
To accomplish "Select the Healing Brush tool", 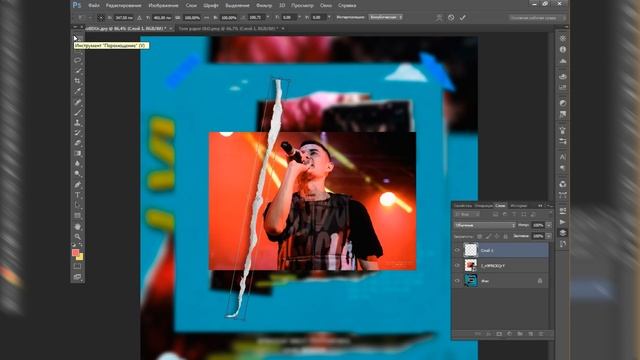I will point(77,102).
